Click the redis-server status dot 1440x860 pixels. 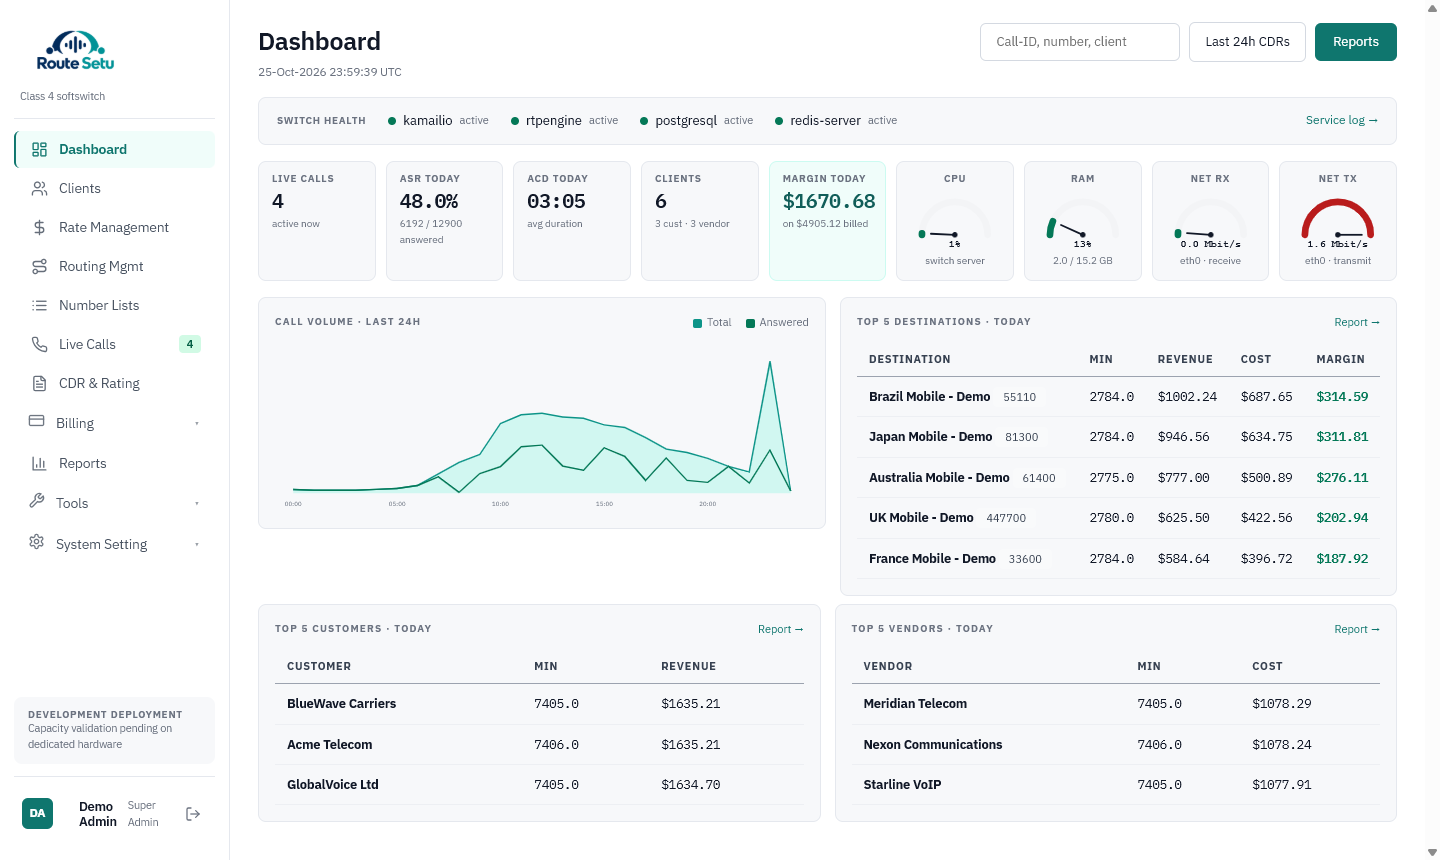coord(779,121)
